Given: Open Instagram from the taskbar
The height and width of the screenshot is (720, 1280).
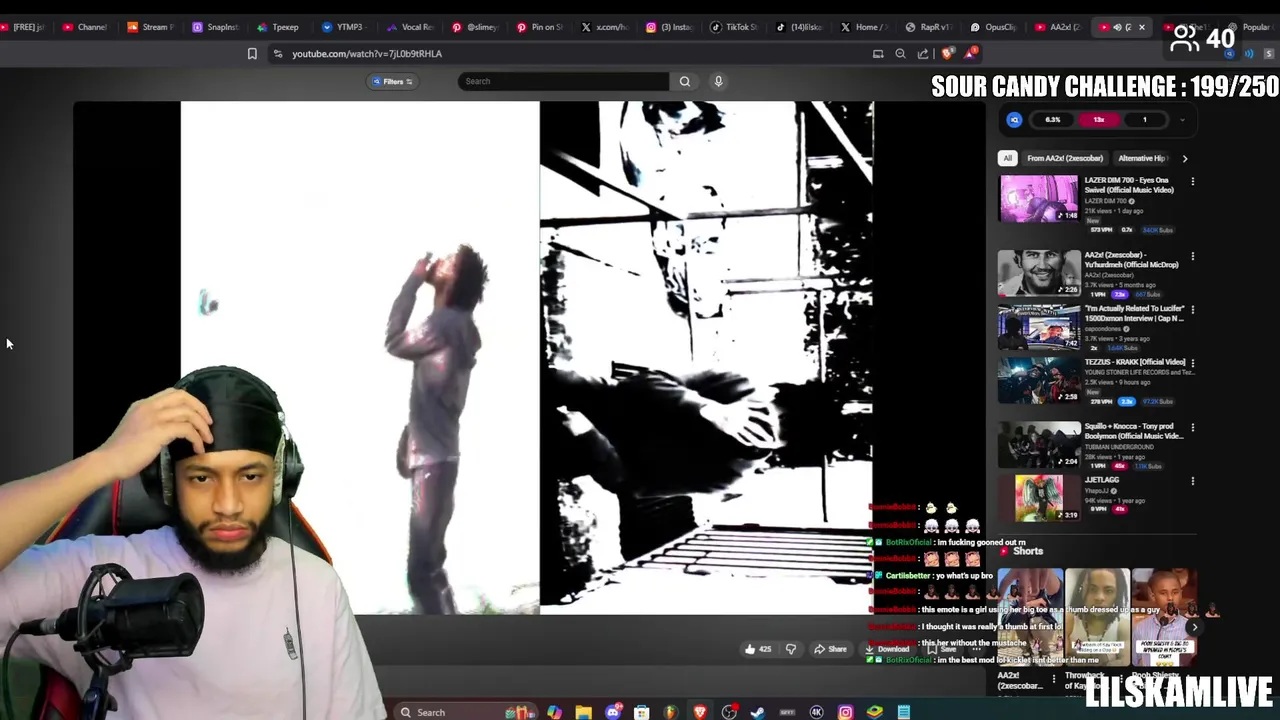Looking at the screenshot, I should pos(845,712).
